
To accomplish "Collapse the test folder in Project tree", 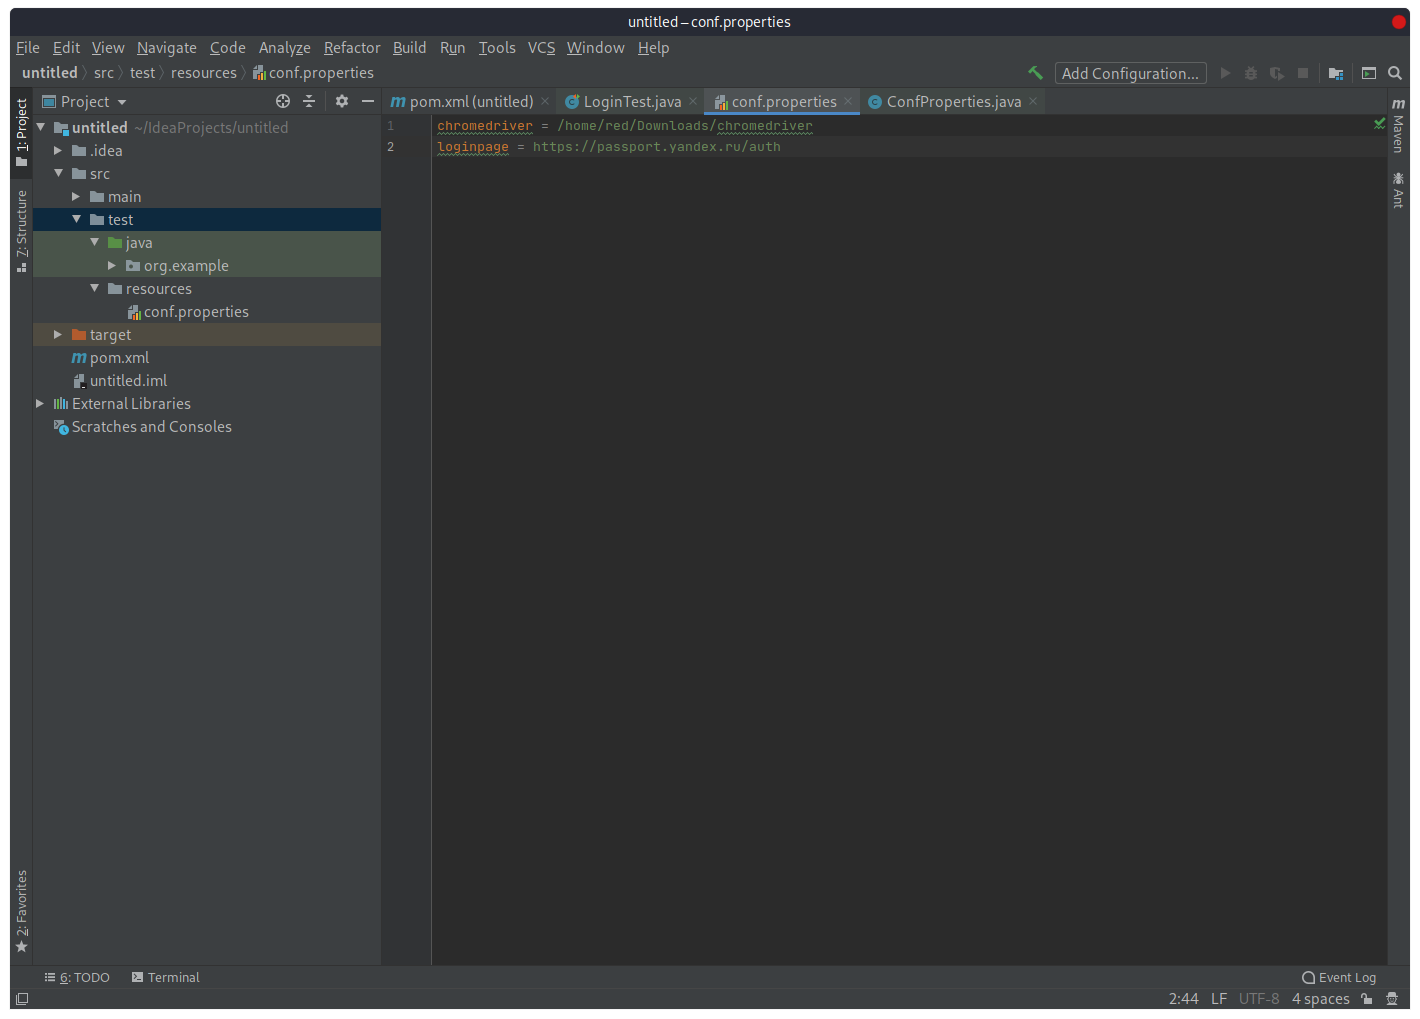I will pyautogui.click(x=77, y=219).
